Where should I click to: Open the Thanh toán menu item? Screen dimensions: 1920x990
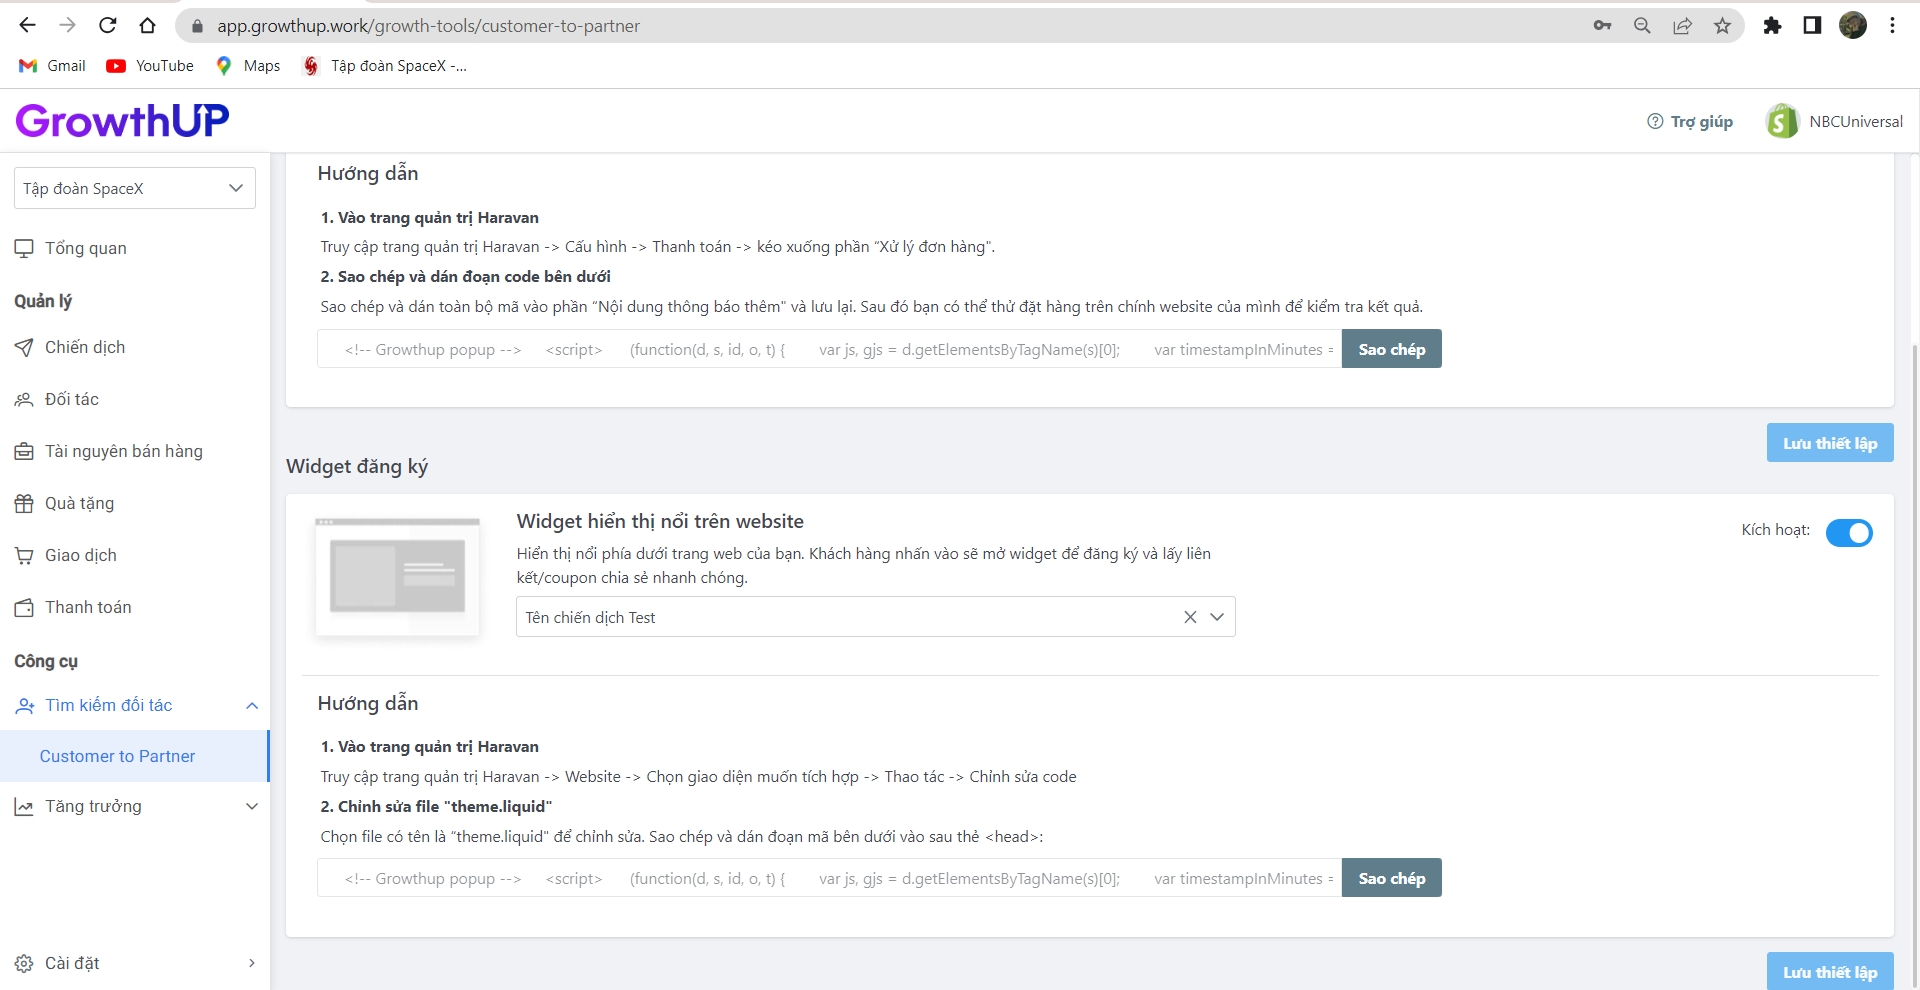point(88,607)
